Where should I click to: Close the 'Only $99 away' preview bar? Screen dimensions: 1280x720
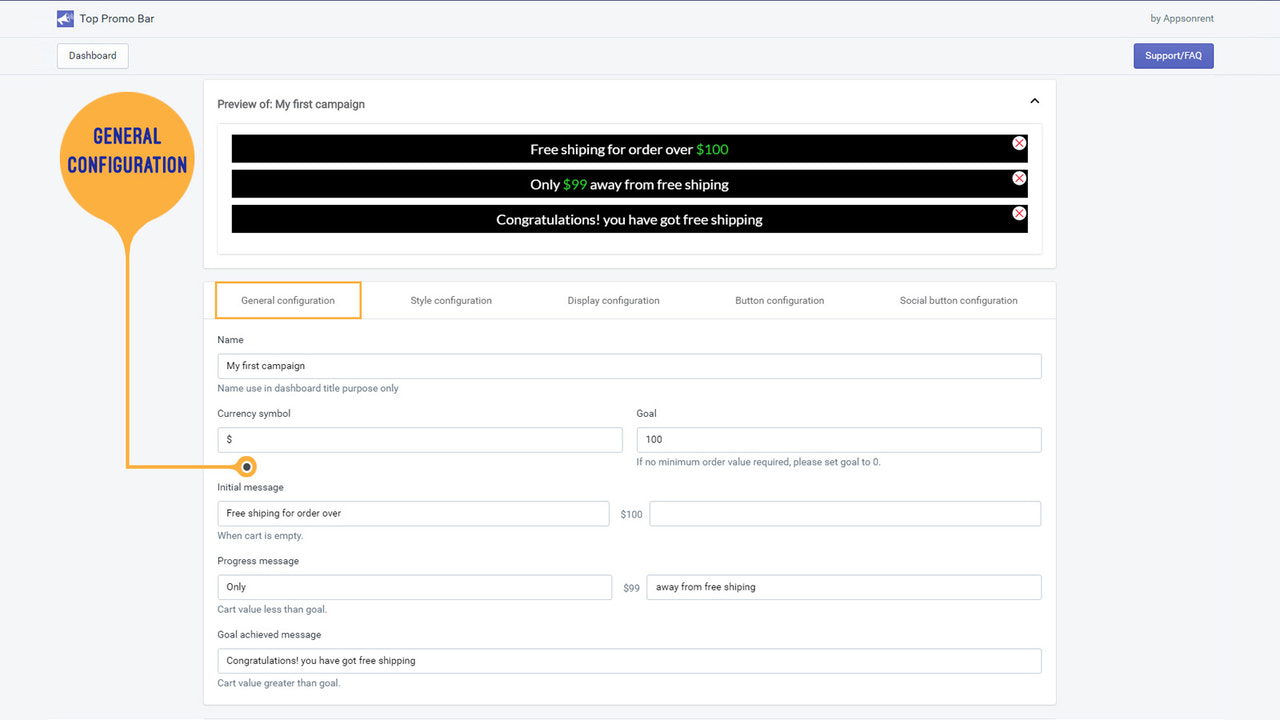tap(1019, 178)
